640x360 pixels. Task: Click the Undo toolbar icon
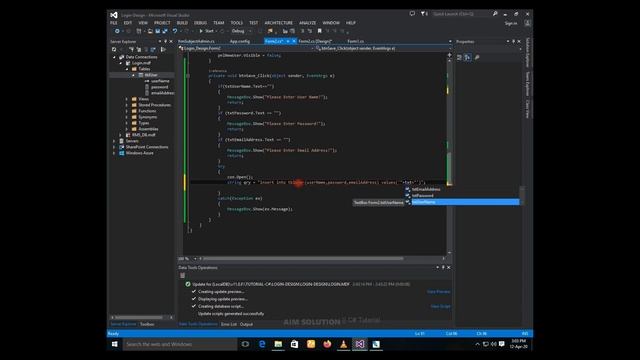tap(175, 31)
